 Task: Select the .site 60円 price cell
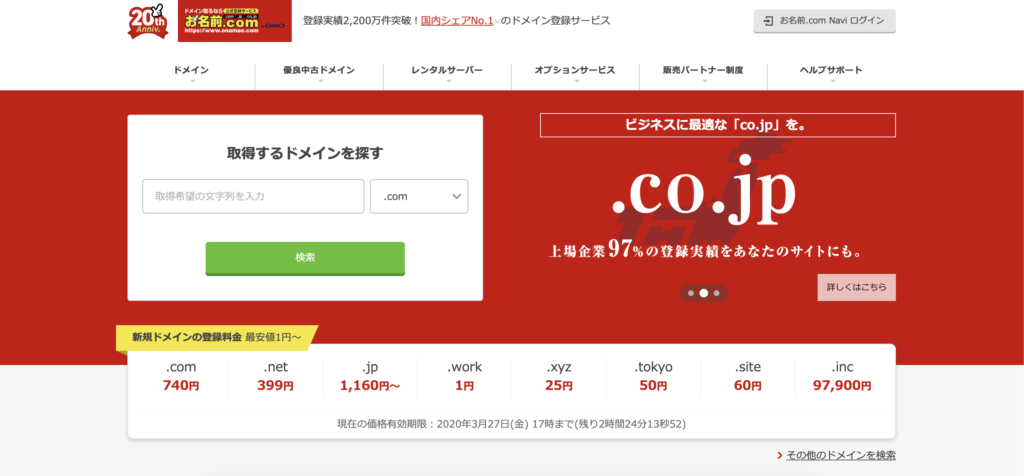point(748,377)
